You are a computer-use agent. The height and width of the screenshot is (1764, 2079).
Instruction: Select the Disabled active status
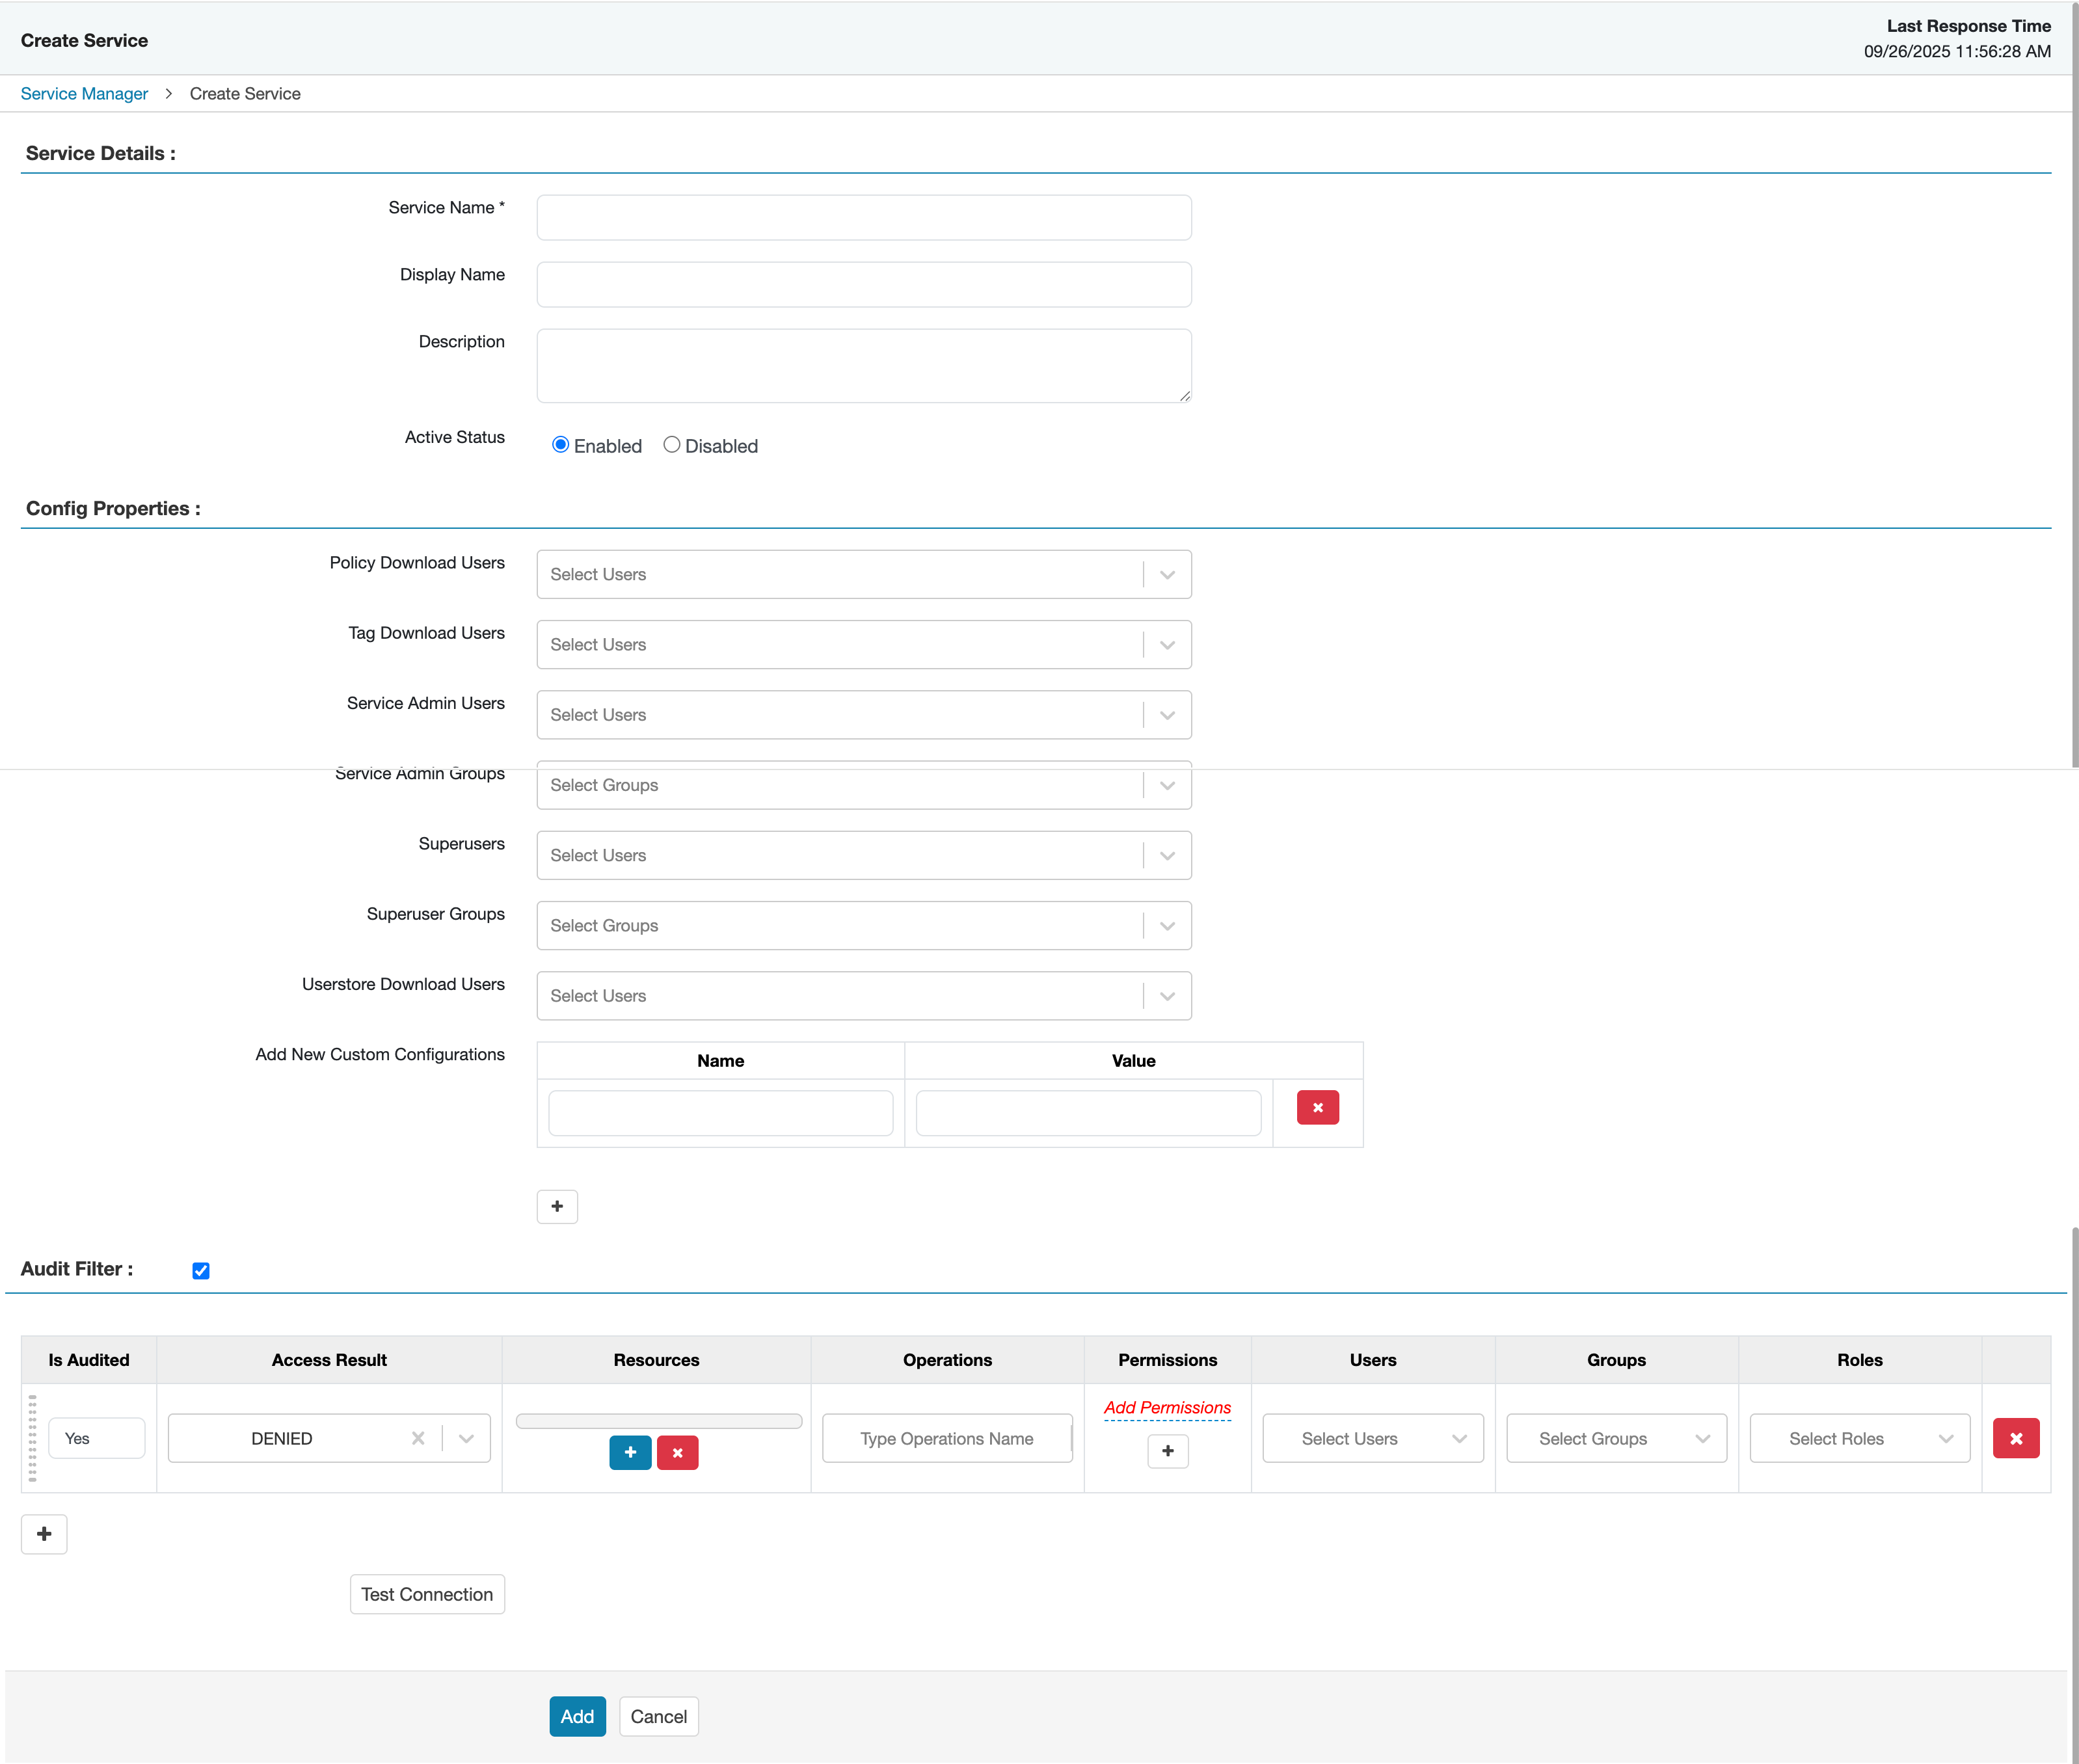point(672,445)
